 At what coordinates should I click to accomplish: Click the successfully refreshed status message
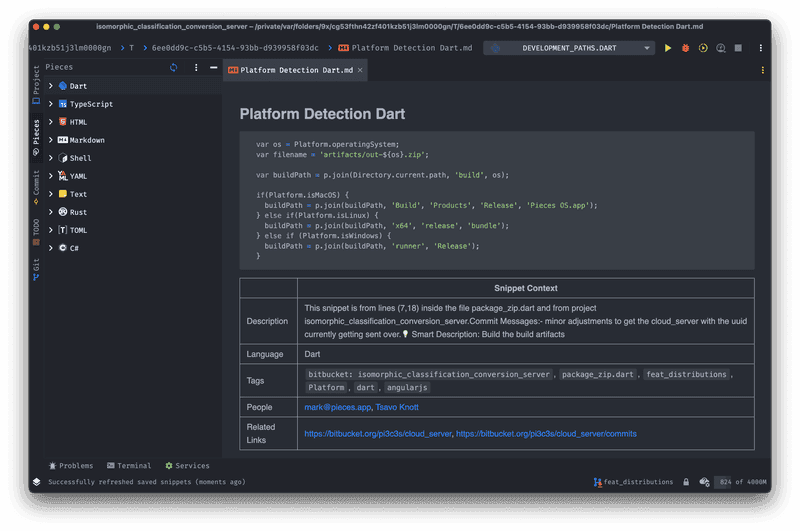(146, 482)
